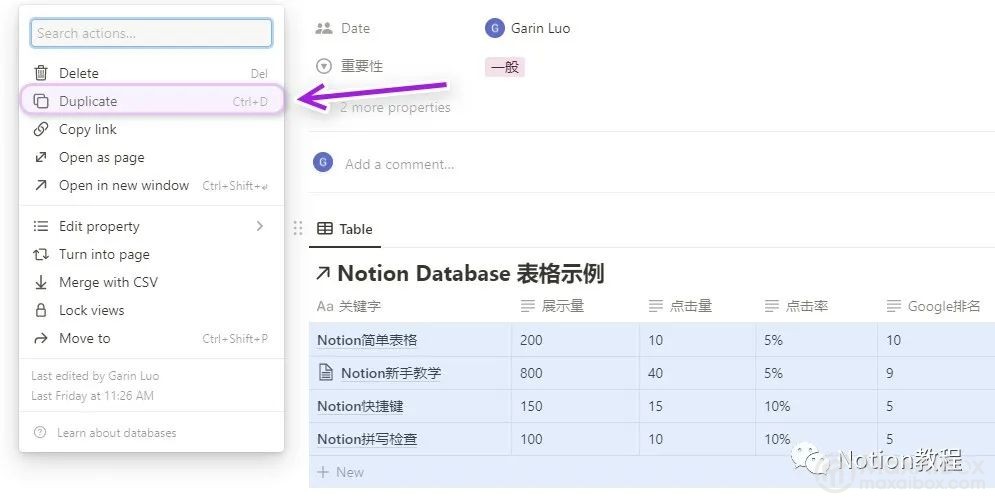The height and width of the screenshot is (504, 995).
Task: Click the six-dot drag handle beside Table
Action: pos(298,228)
